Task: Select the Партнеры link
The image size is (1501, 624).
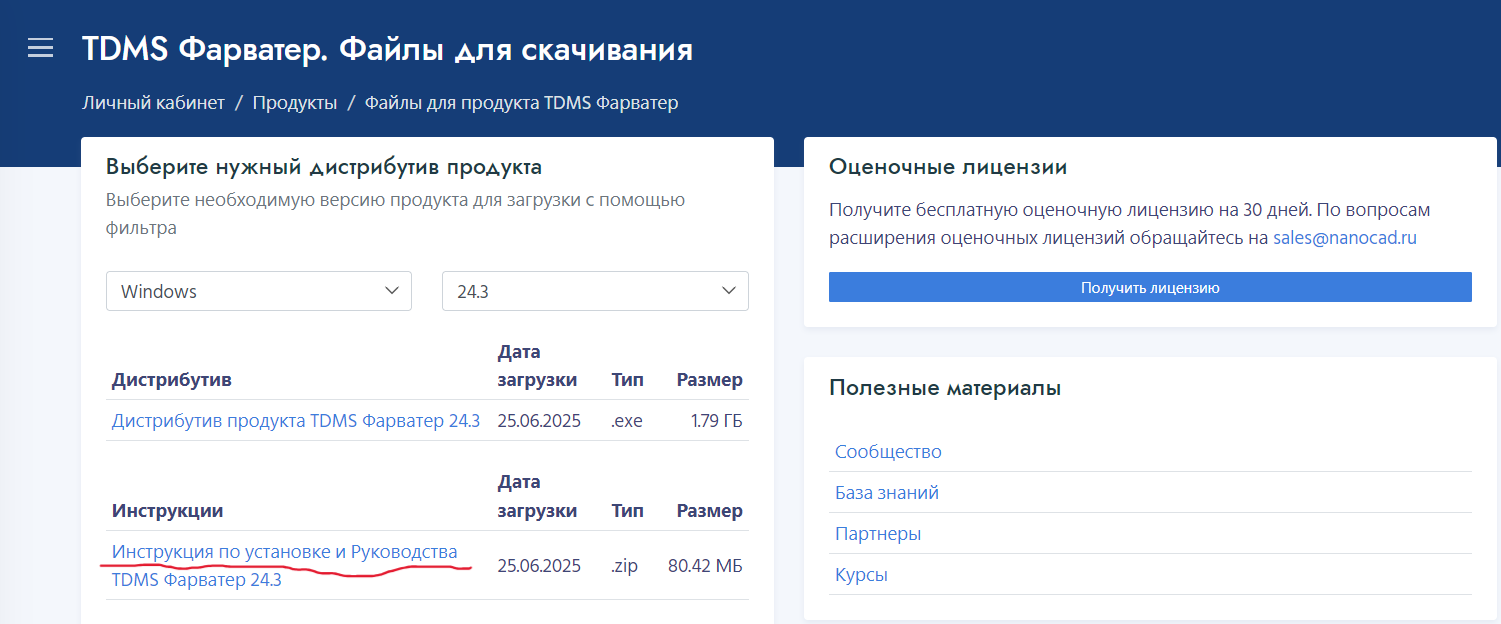Action: pos(878,534)
